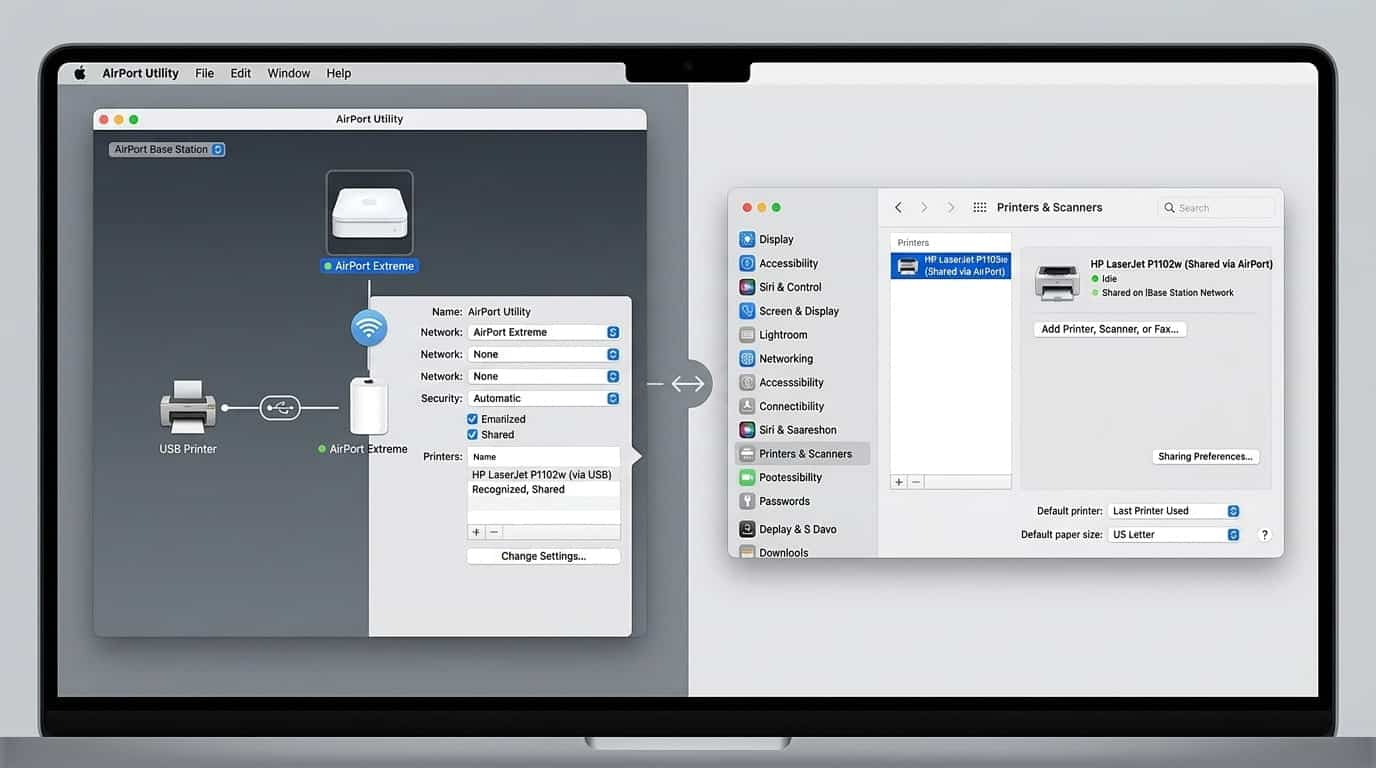The width and height of the screenshot is (1376, 768).
Task: Remove printer via minus under Printers list
Action: pos(915,482)
